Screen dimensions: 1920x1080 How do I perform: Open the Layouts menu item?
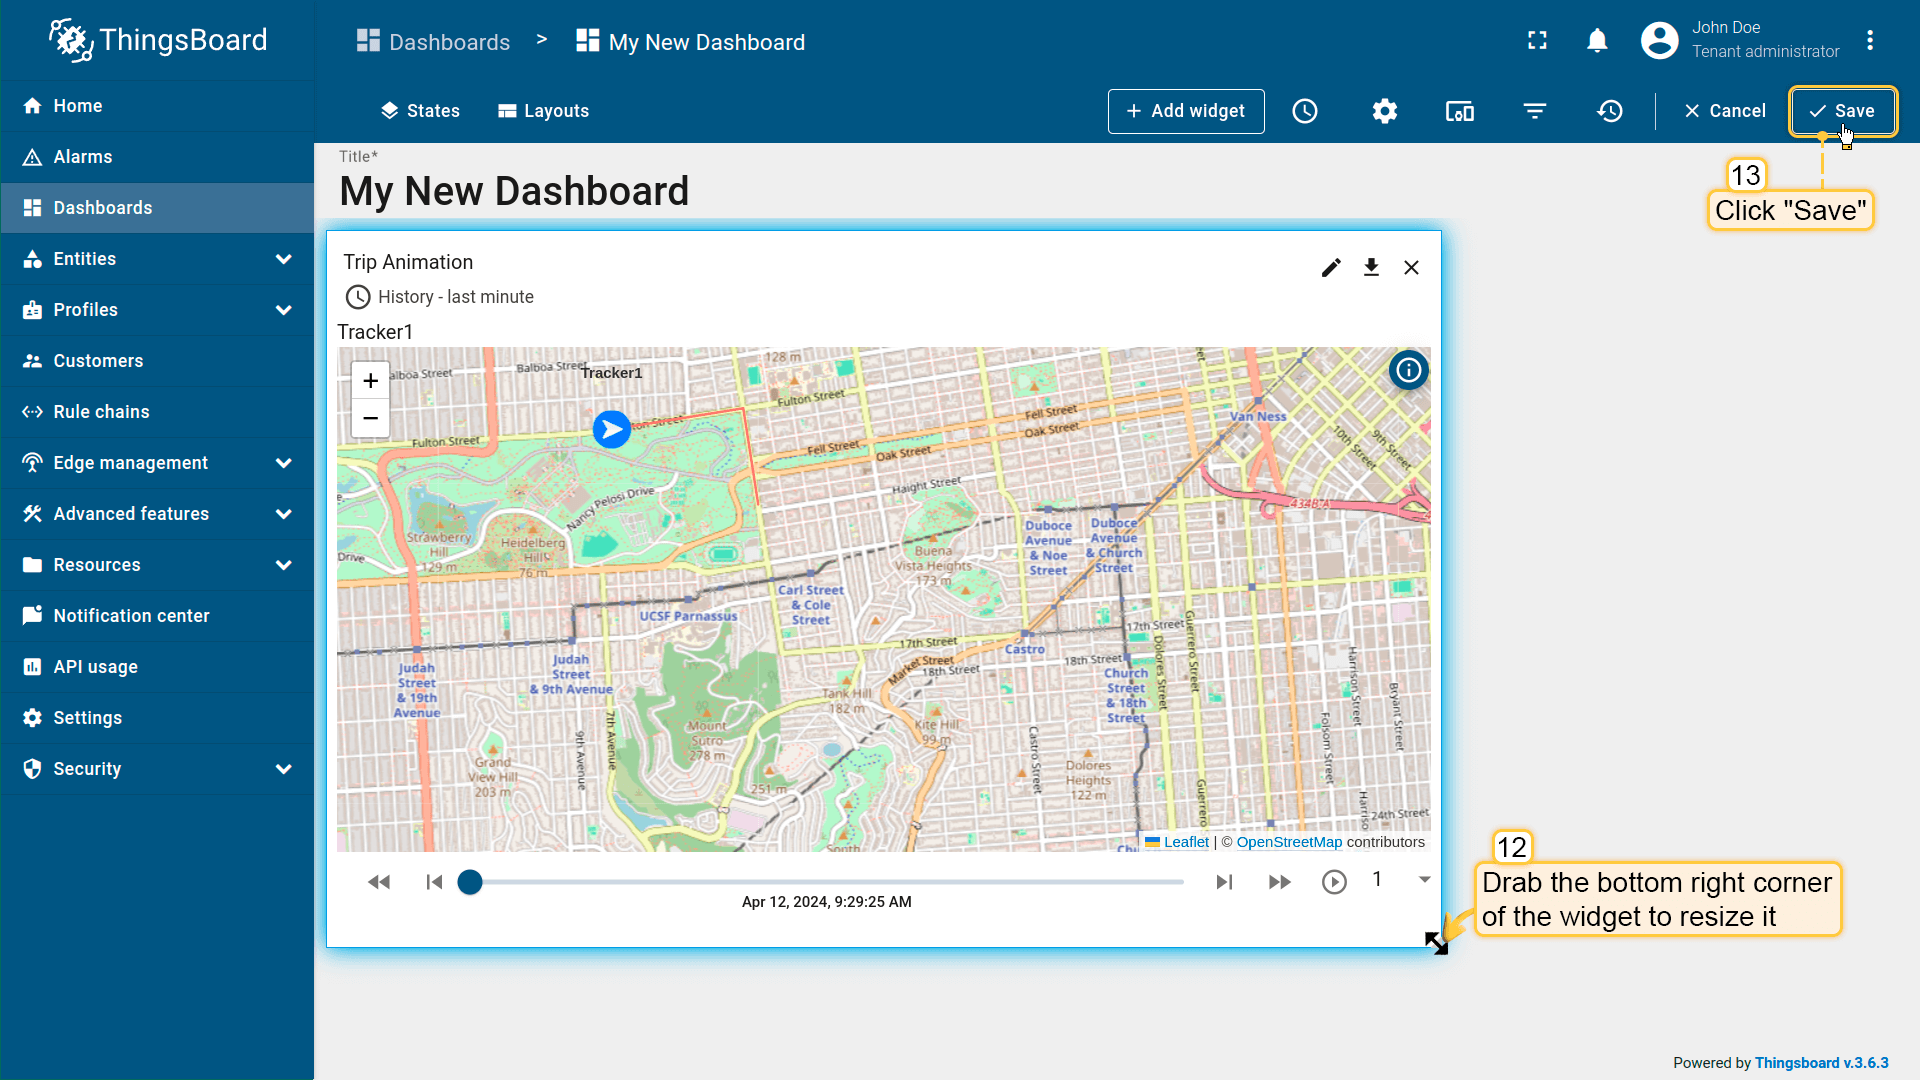coord(543,111)
